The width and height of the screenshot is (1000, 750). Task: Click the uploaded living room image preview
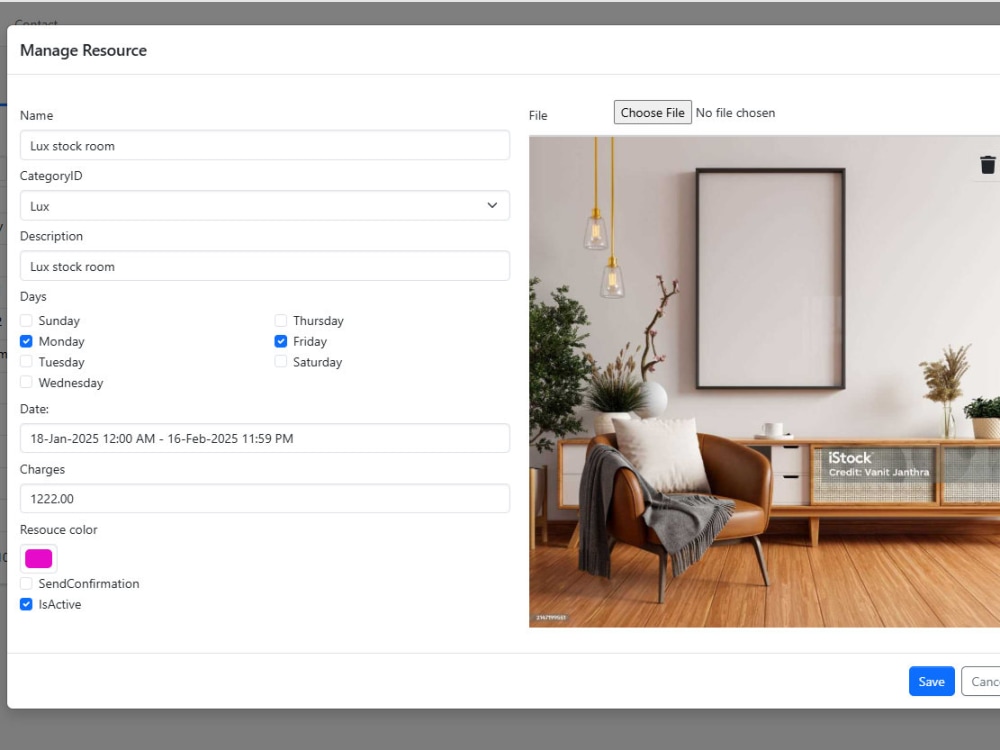(764, 381)
